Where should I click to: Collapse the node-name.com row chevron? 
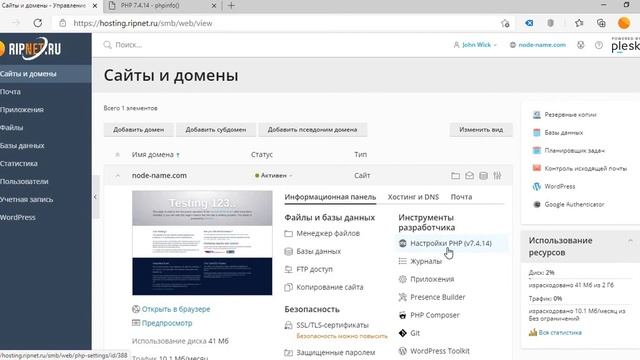[118, 176]
